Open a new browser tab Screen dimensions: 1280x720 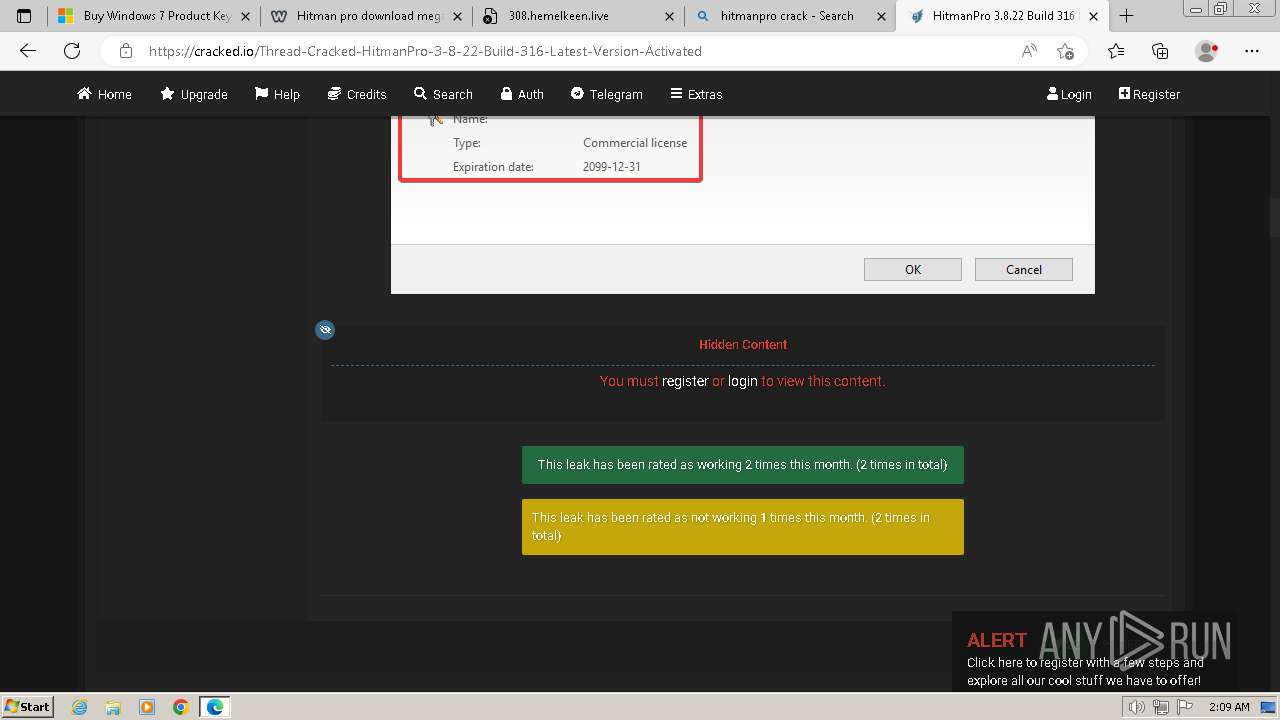click(x=1126, y=16)
